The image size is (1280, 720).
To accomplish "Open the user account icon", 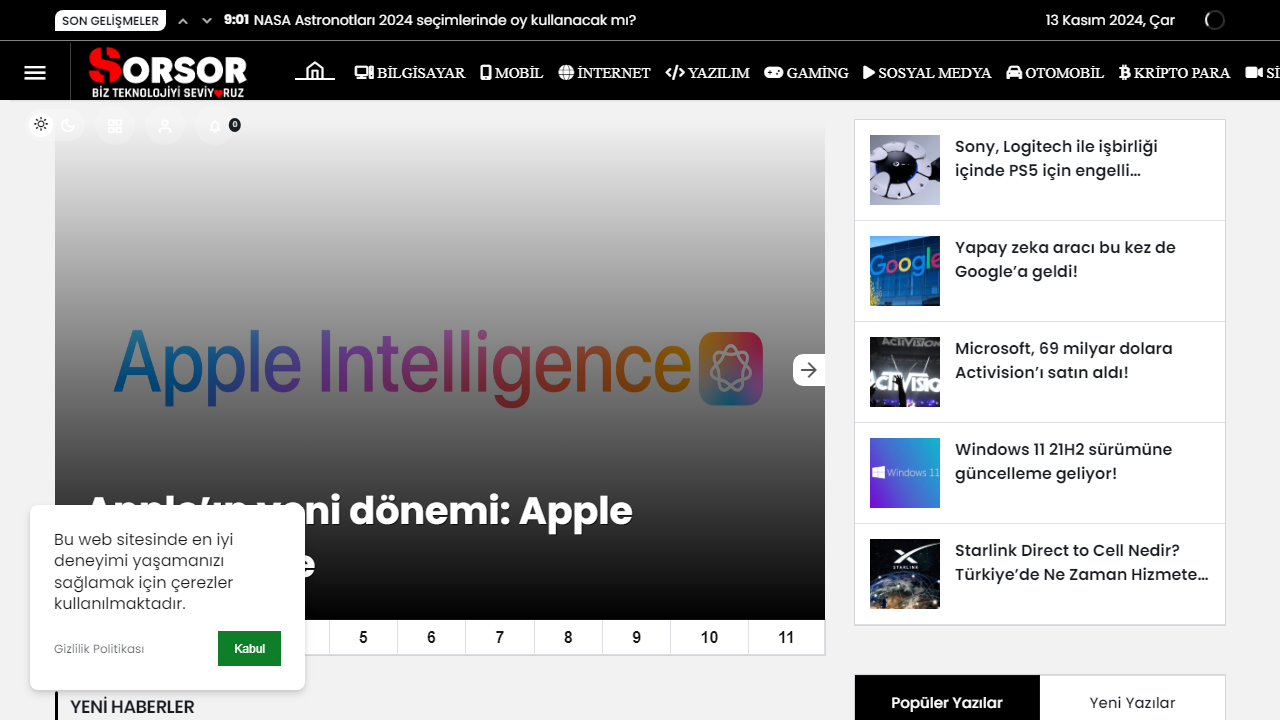I will (165, 126).
